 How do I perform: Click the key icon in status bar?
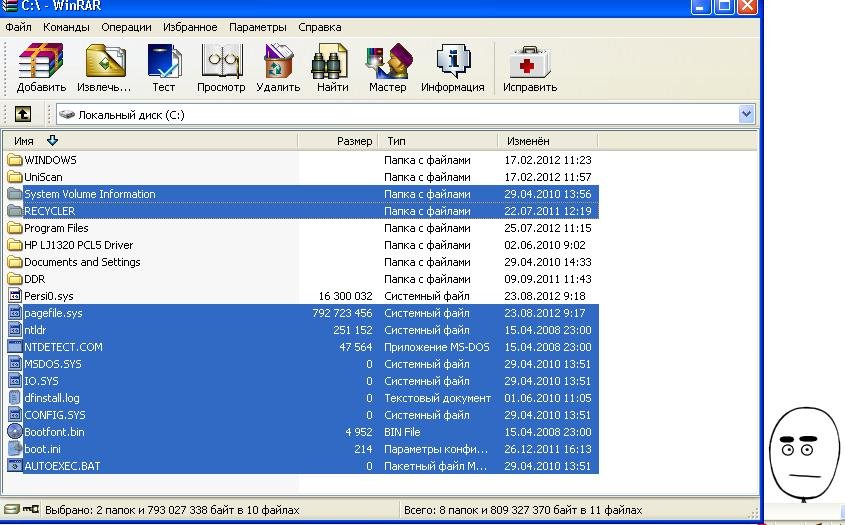click(31, 509)
